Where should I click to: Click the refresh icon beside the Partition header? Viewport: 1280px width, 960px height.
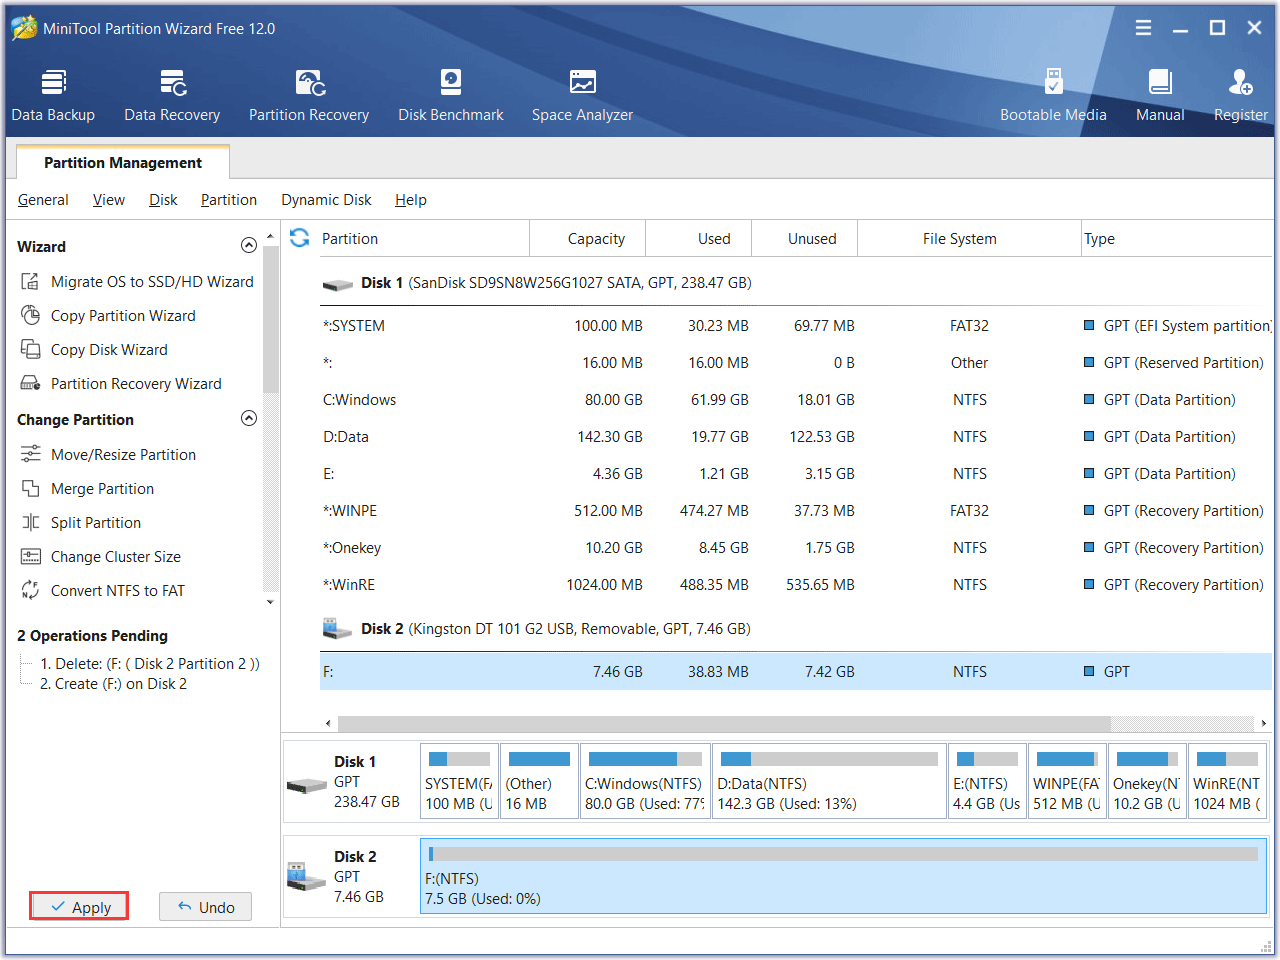(x=299, y=238)
